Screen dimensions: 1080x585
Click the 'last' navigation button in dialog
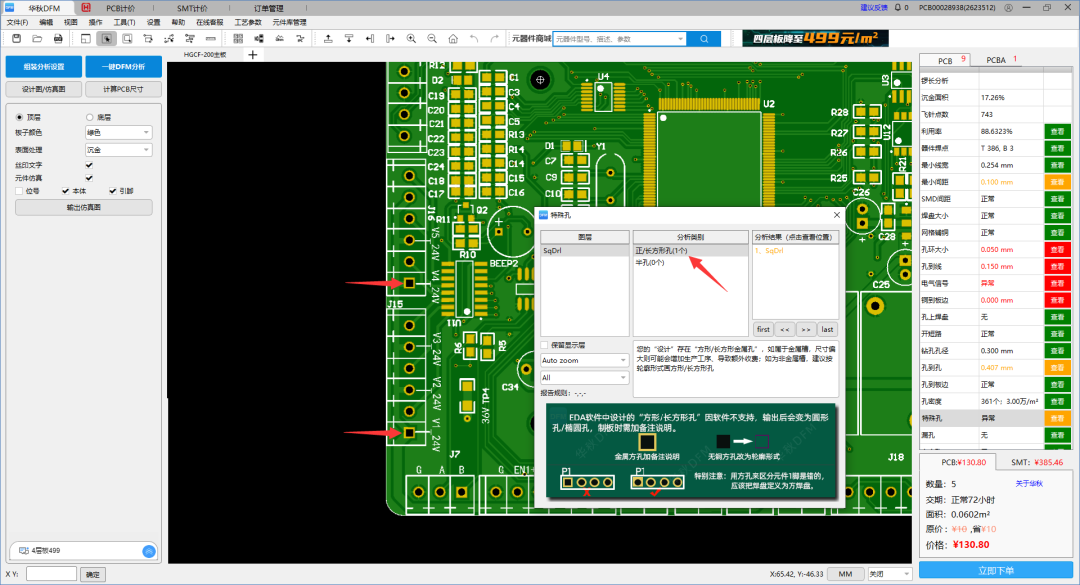click(827, 329)
